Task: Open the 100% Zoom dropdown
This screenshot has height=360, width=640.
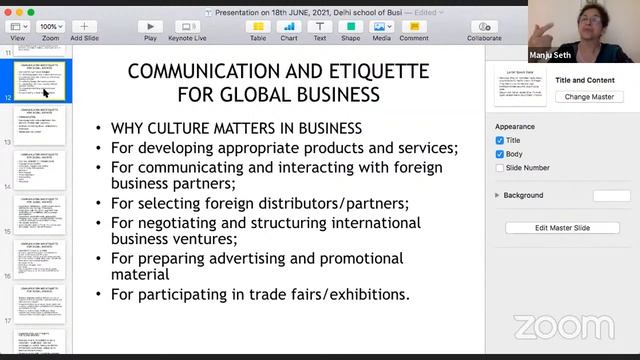Action: [50, 27]
